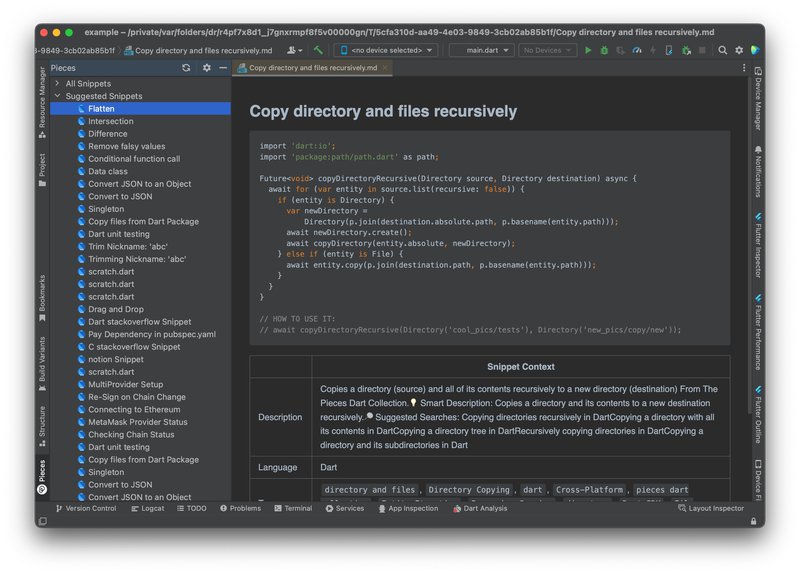This screenshot has width=800, height=574.
Task: Open the Resource Manager side tab
Action: (x=42, y=103)
